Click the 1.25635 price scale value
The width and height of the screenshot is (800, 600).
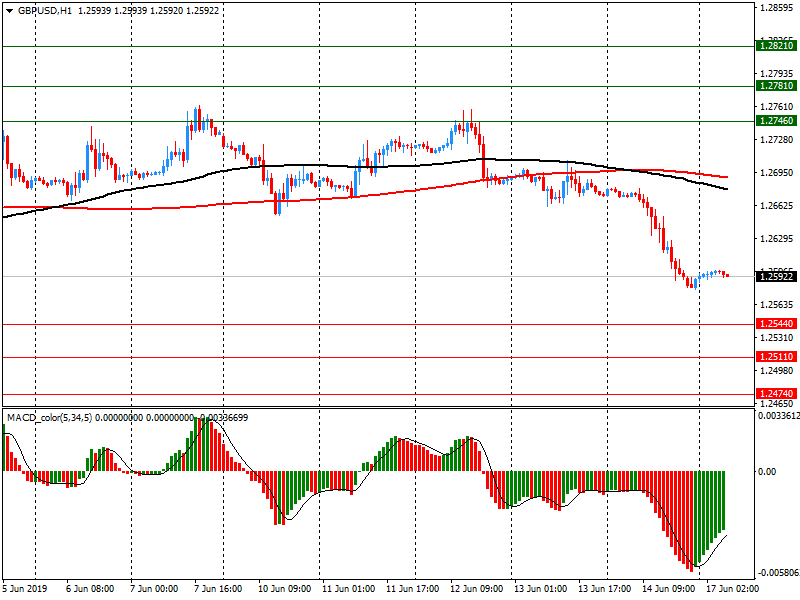[x=777, y=305]
